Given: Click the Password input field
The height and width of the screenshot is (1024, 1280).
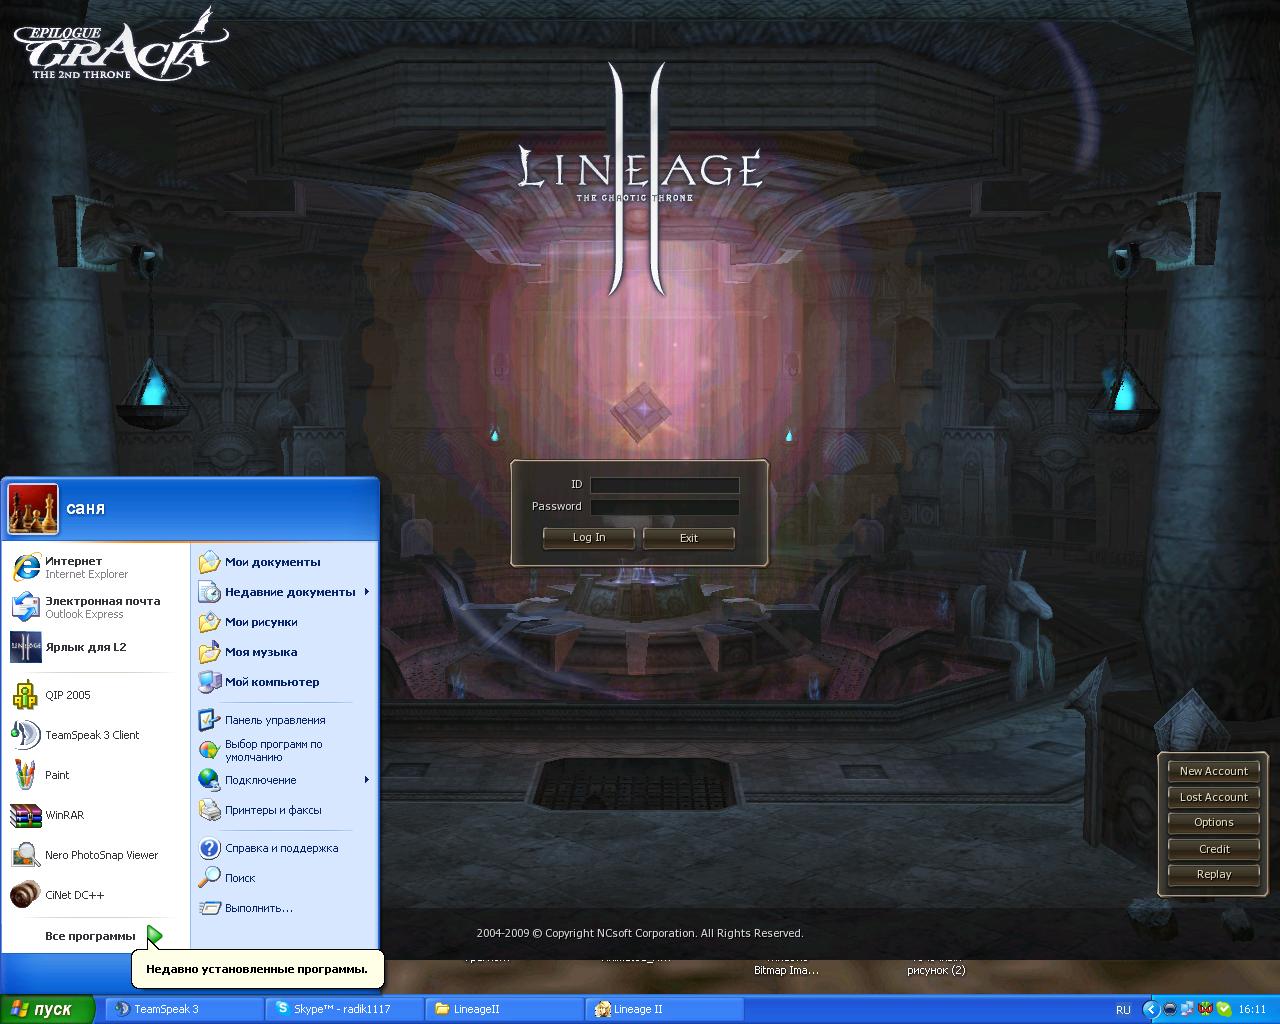Looking at the screenshot, I should (664, 507).
